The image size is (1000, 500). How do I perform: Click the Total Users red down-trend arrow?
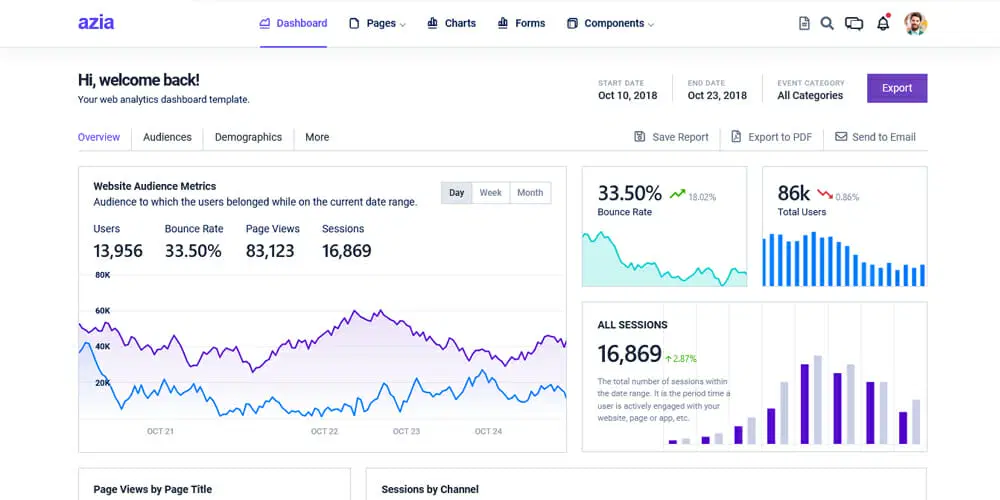pos(825,193)
